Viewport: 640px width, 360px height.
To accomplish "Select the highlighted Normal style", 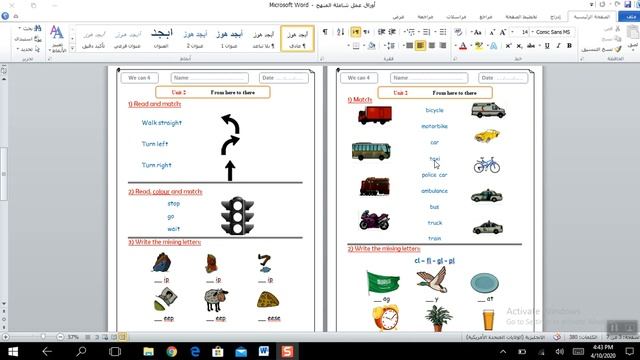I will pyautogui.click(x=297, y=38).
